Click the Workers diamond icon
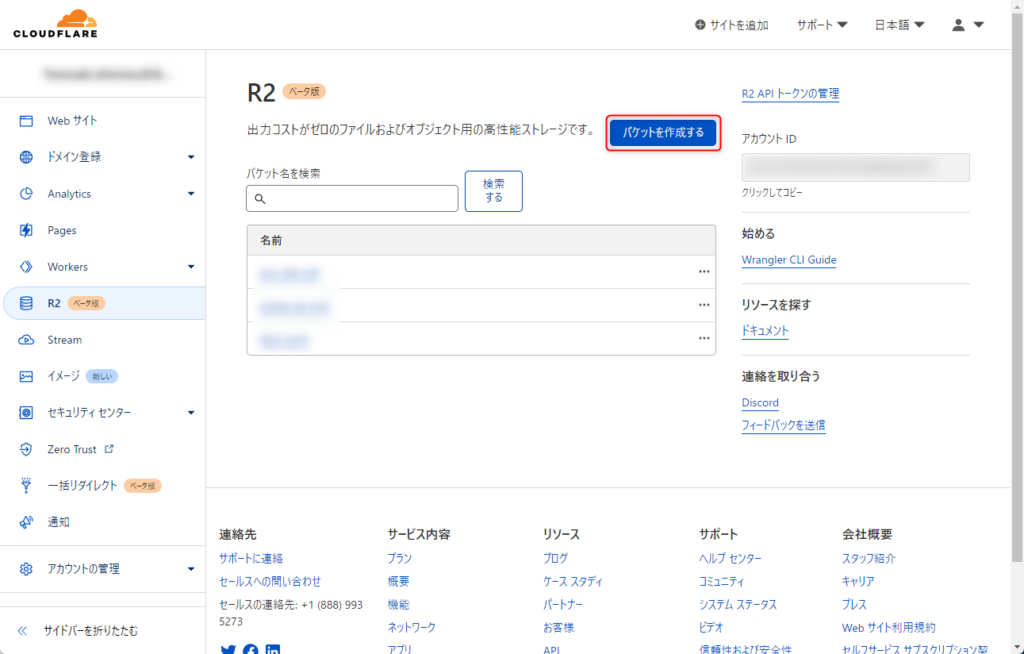 pyautogui.click(x=26, y=267)
